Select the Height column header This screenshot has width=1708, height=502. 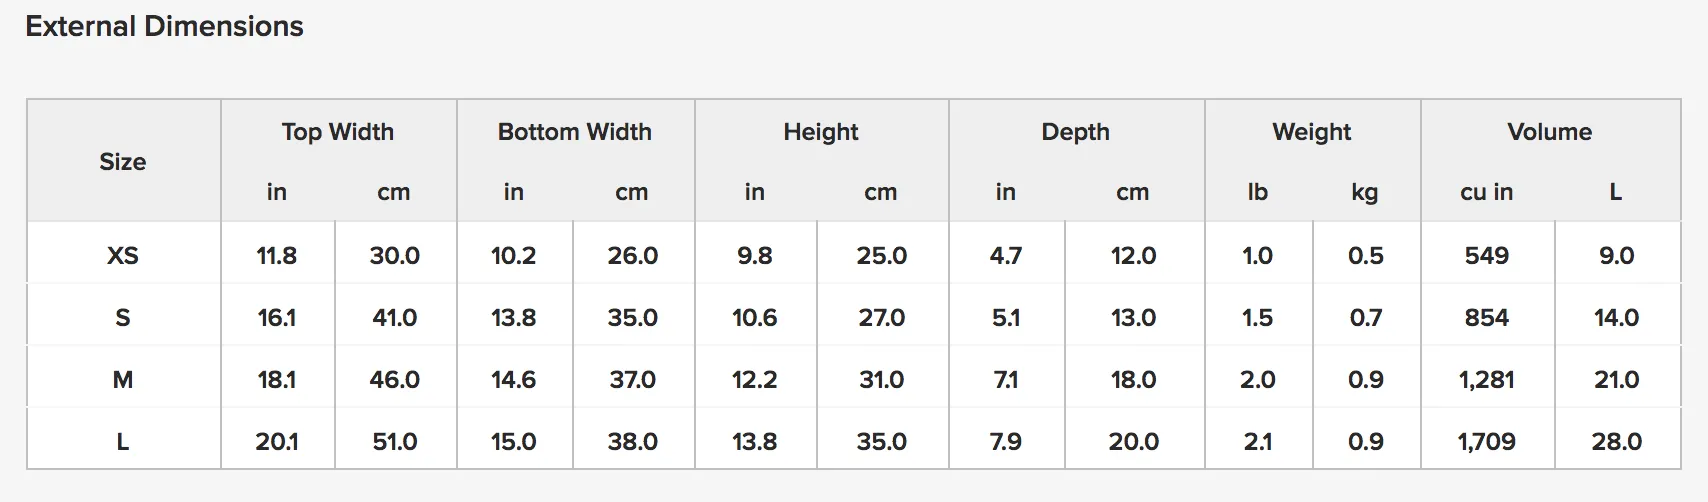pyautogui.click(x=821, y=132)
